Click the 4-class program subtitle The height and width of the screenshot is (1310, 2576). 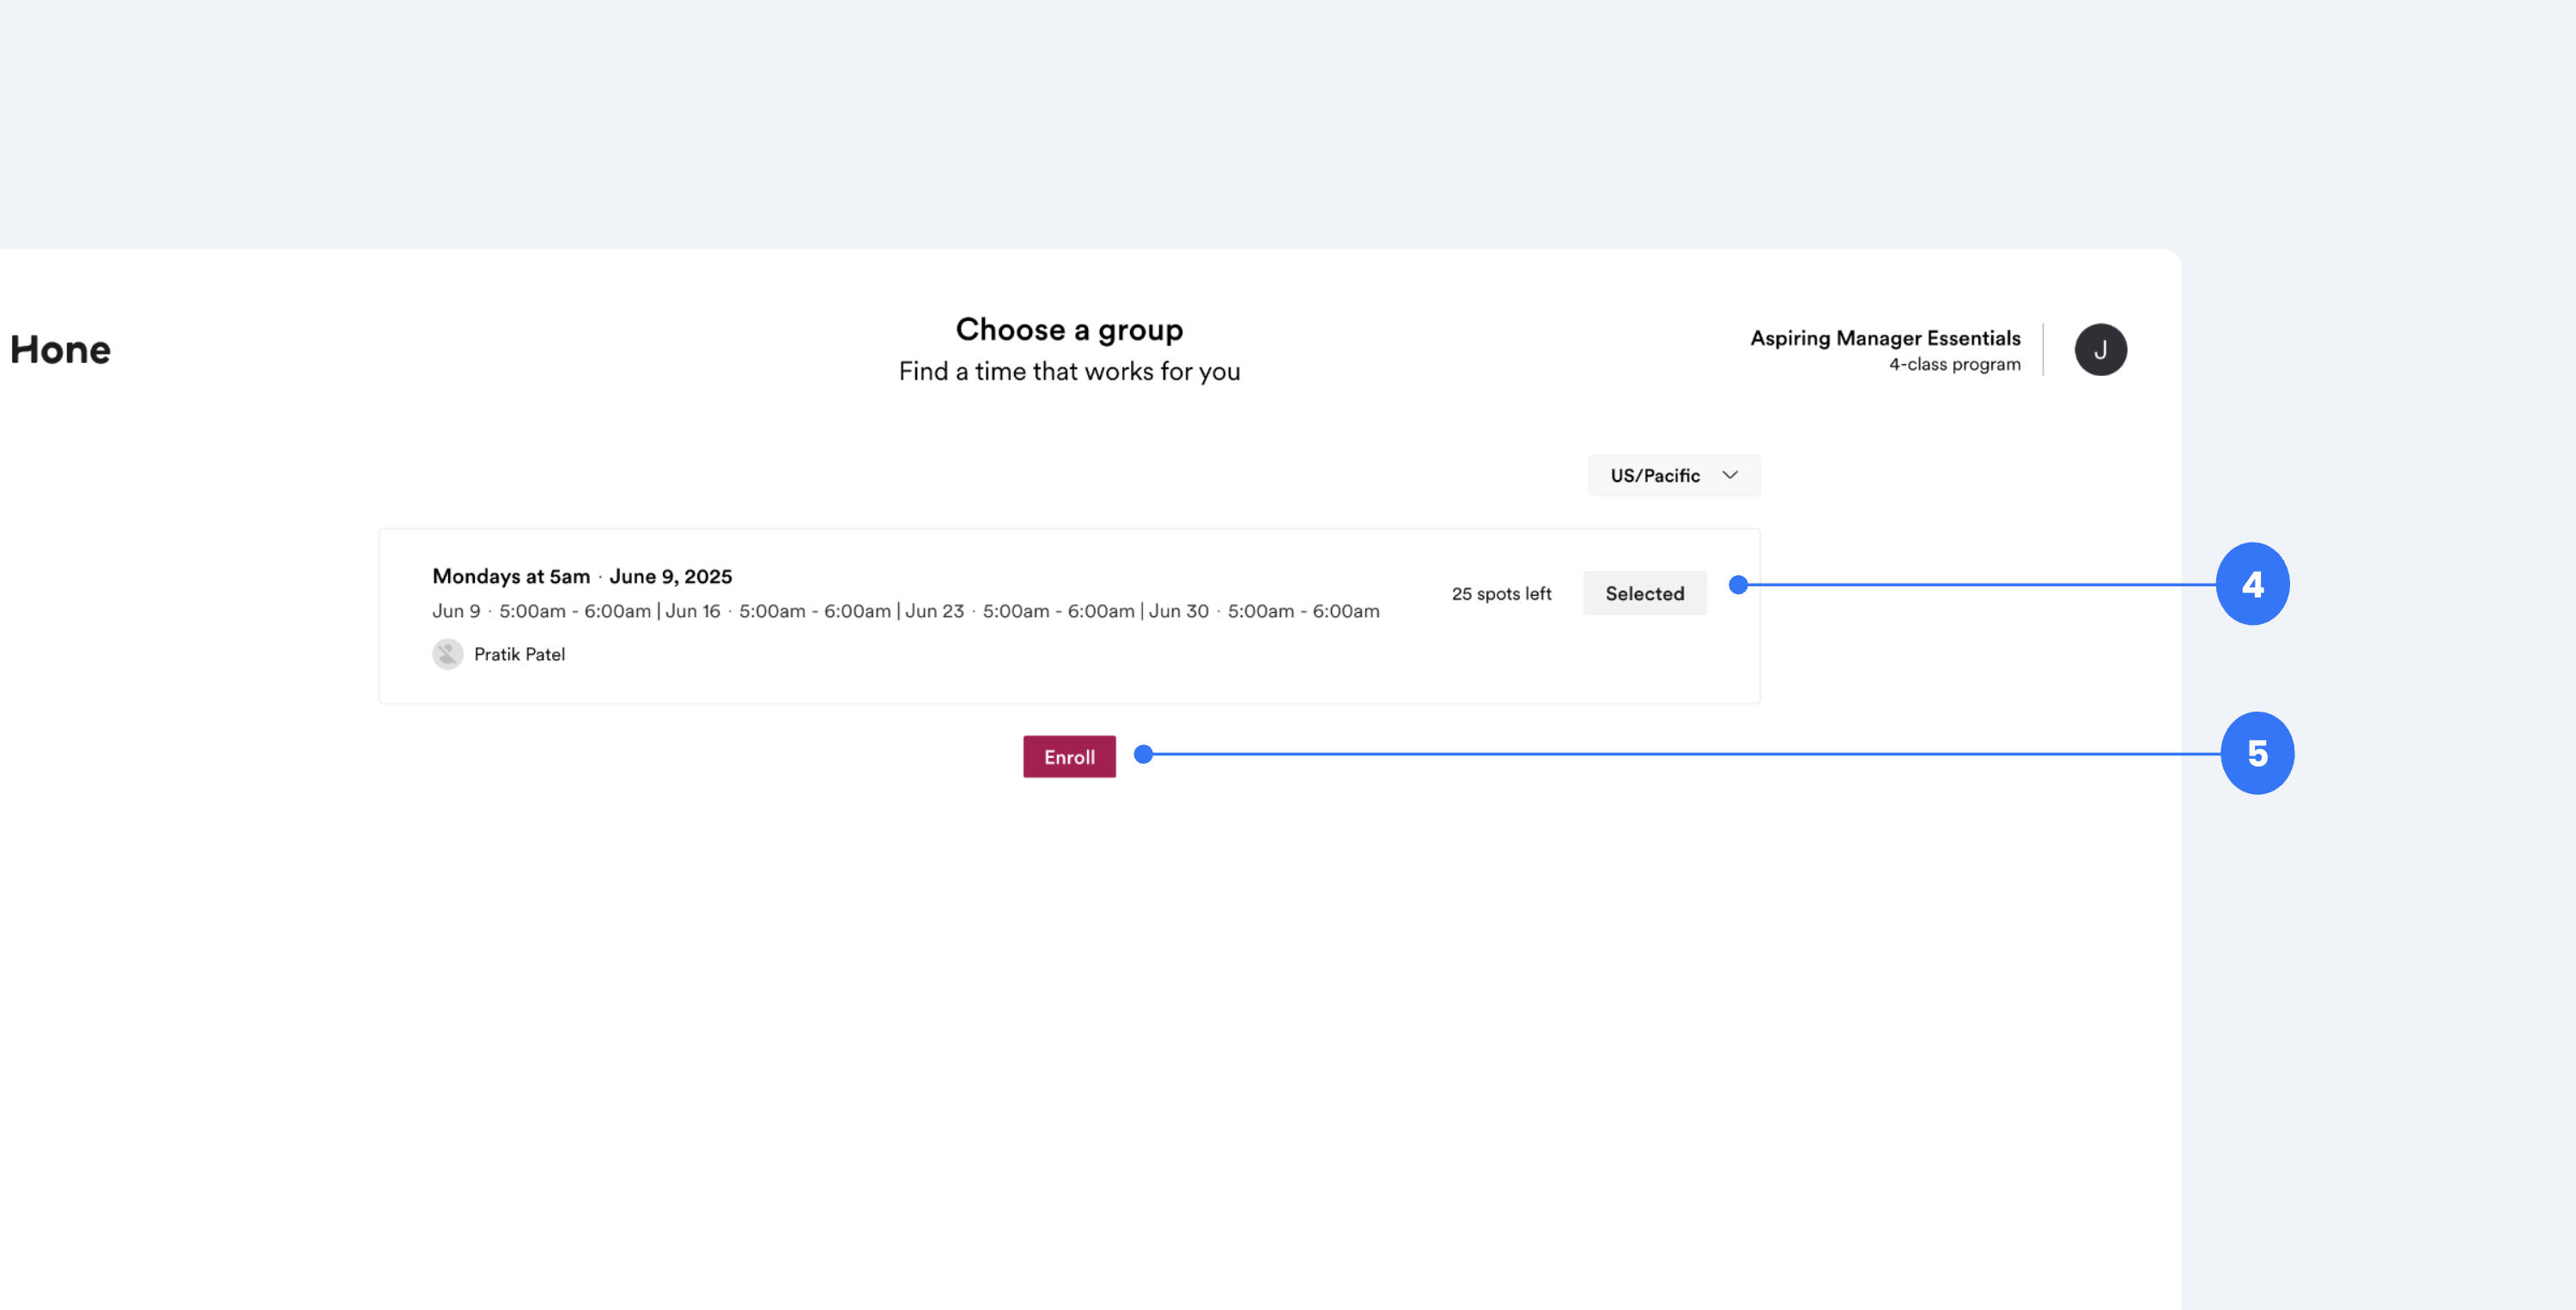coord(1954,364)
